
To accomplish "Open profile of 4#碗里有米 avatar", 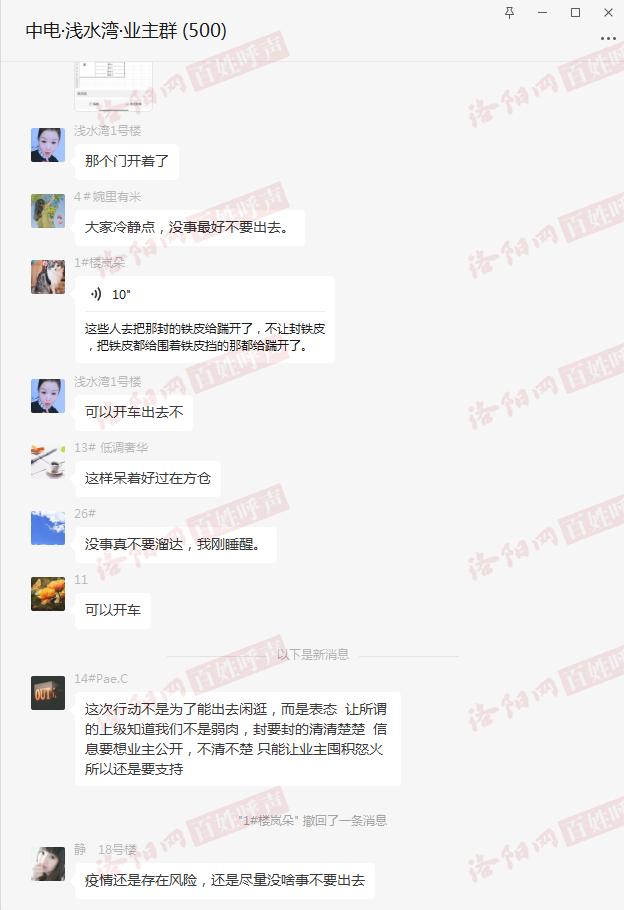I will 48,211.
